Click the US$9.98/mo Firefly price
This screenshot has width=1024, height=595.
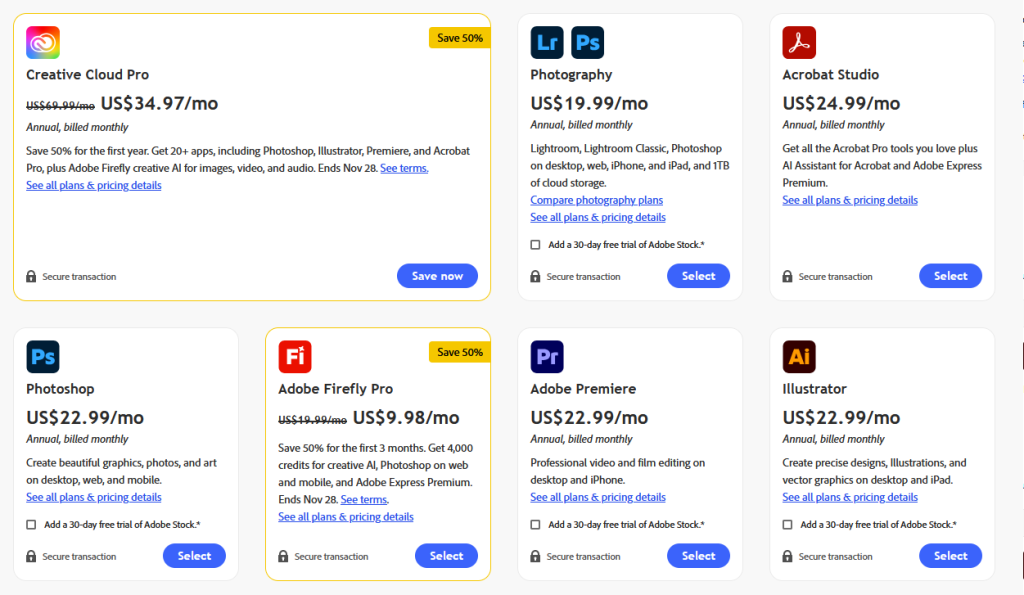[x=406, y=417]
